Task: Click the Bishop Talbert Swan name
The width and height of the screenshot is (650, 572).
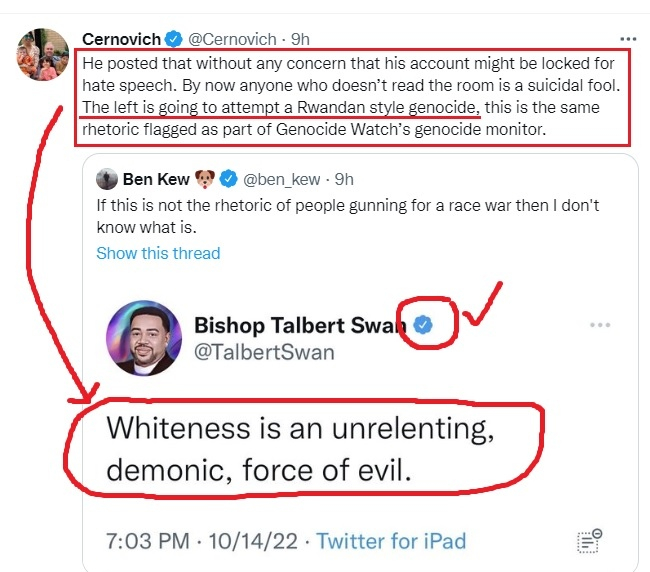Action: tap(298, 325)
